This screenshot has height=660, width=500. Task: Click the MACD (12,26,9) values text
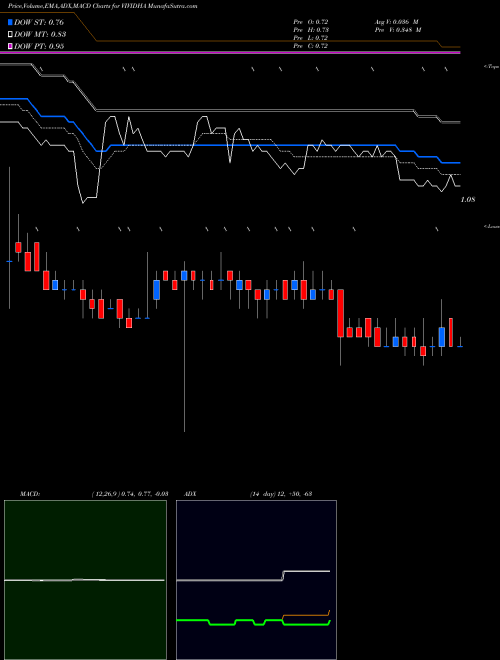point(130,494)
